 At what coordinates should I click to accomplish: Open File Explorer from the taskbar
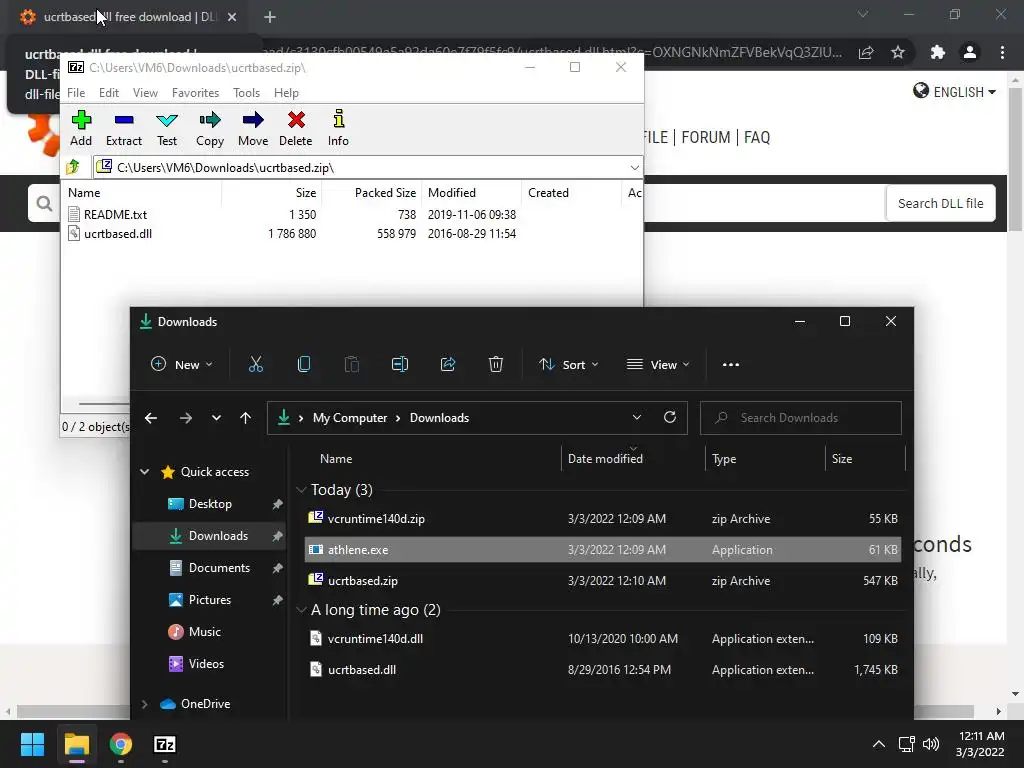(x=76, y=744)
